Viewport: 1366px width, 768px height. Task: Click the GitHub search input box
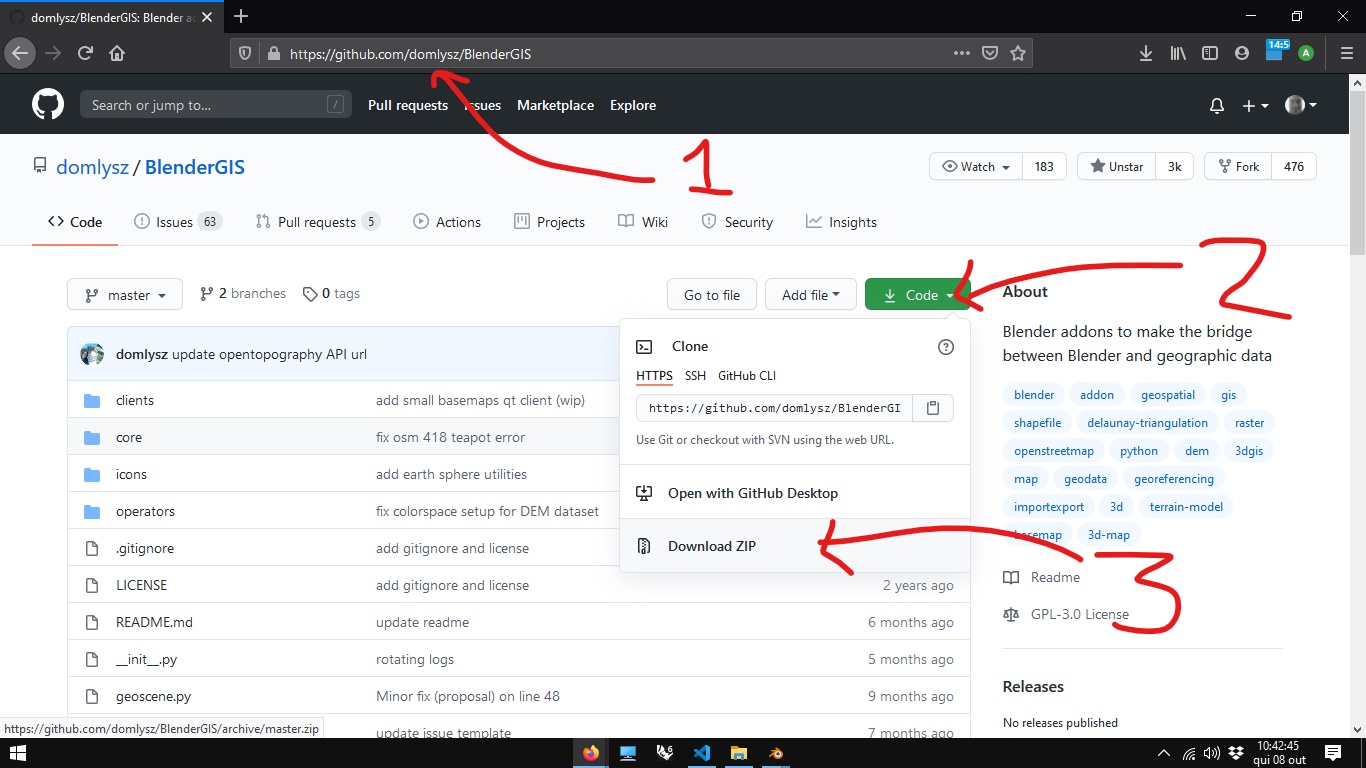click(x=205, y=105)
